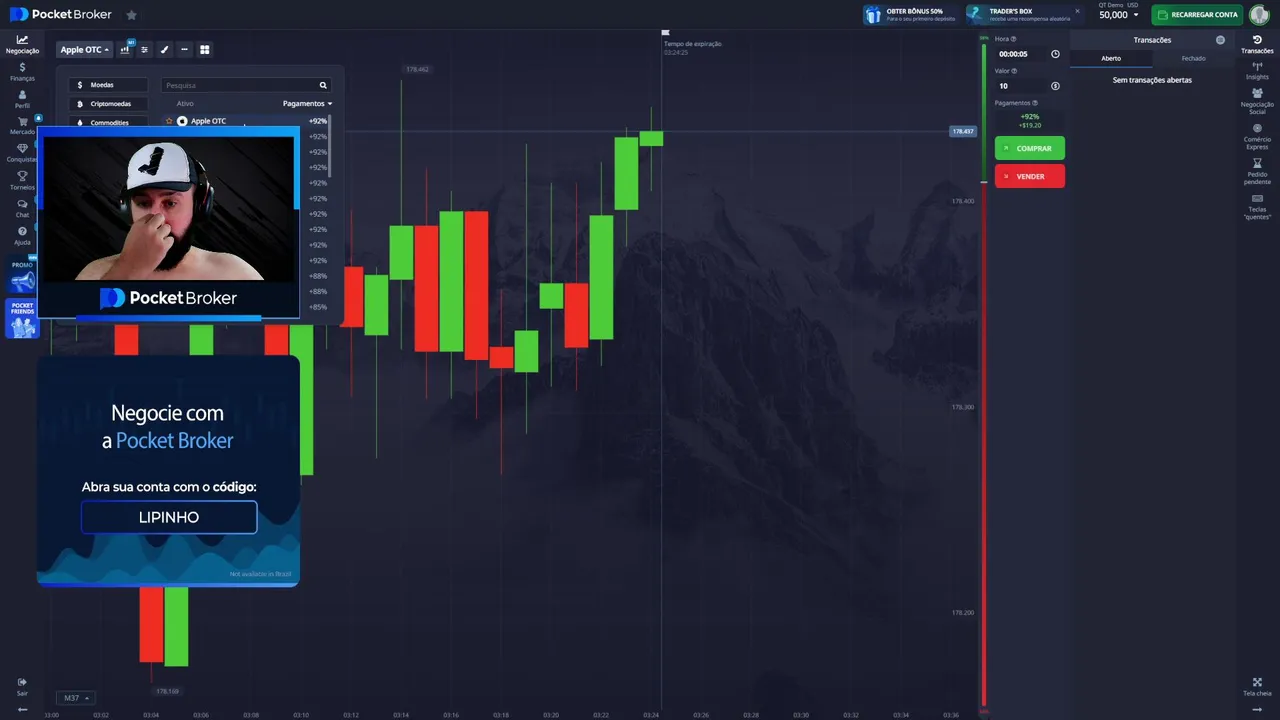
Task: Open the M37 timeframe dropdown
Action: [76, 698]
